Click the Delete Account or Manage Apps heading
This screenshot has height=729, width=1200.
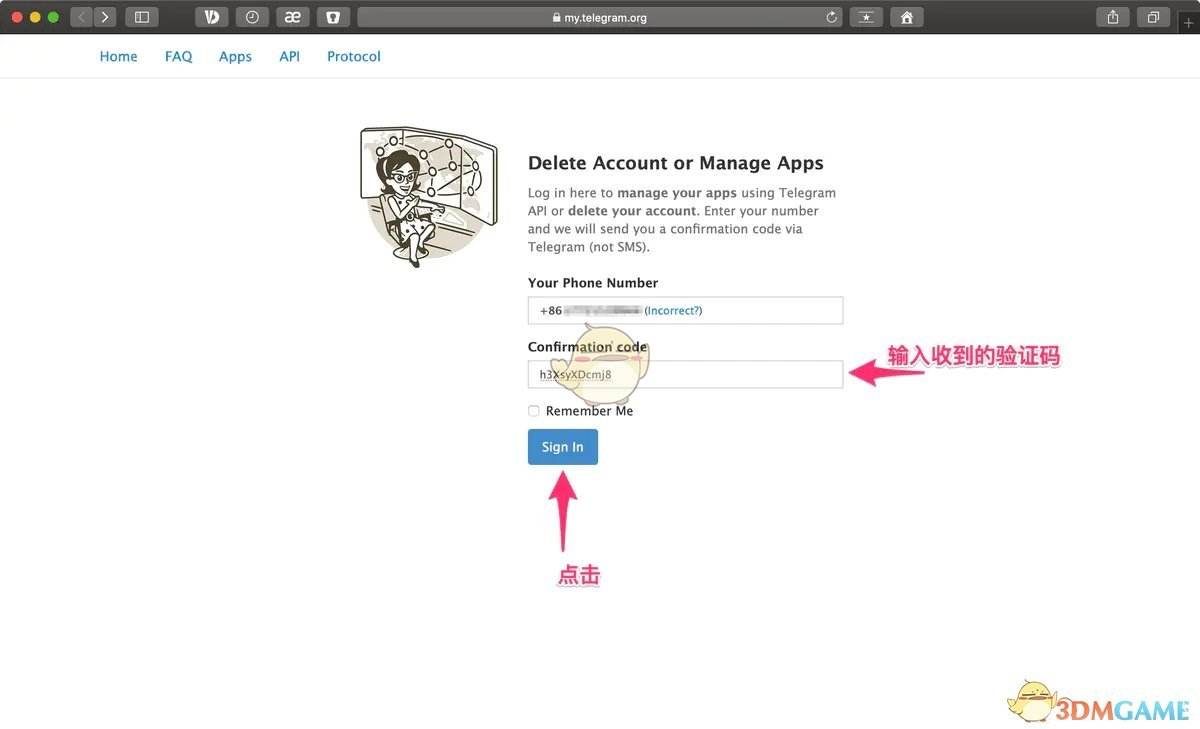pos(676,163)
